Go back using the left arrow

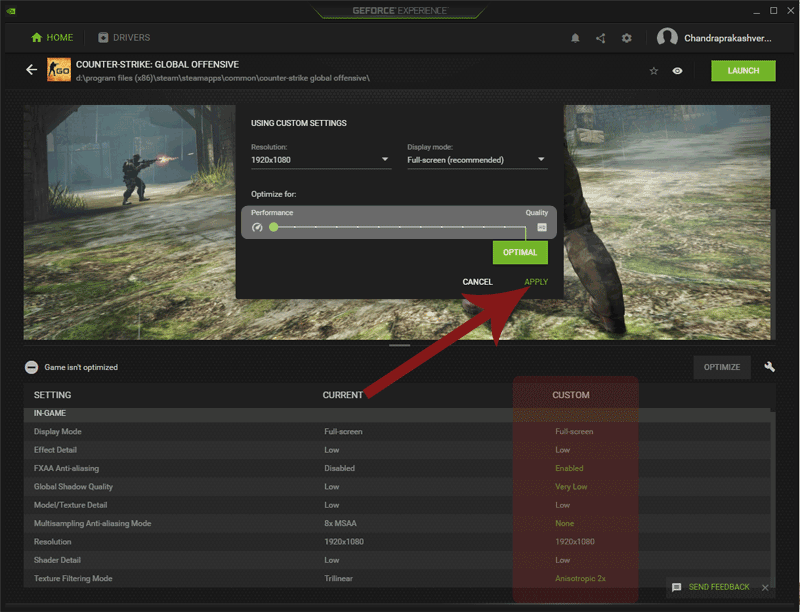(x=32, y=70)
